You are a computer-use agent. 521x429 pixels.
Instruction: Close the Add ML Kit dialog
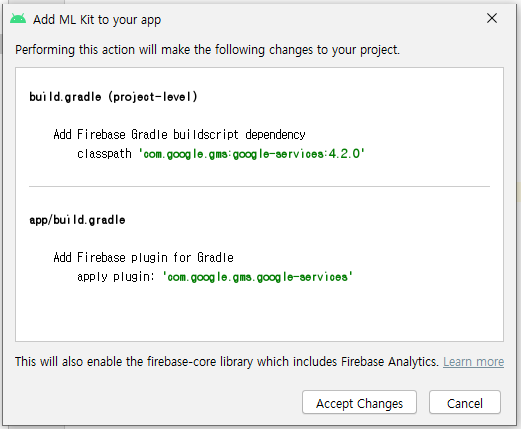(492, 18)
